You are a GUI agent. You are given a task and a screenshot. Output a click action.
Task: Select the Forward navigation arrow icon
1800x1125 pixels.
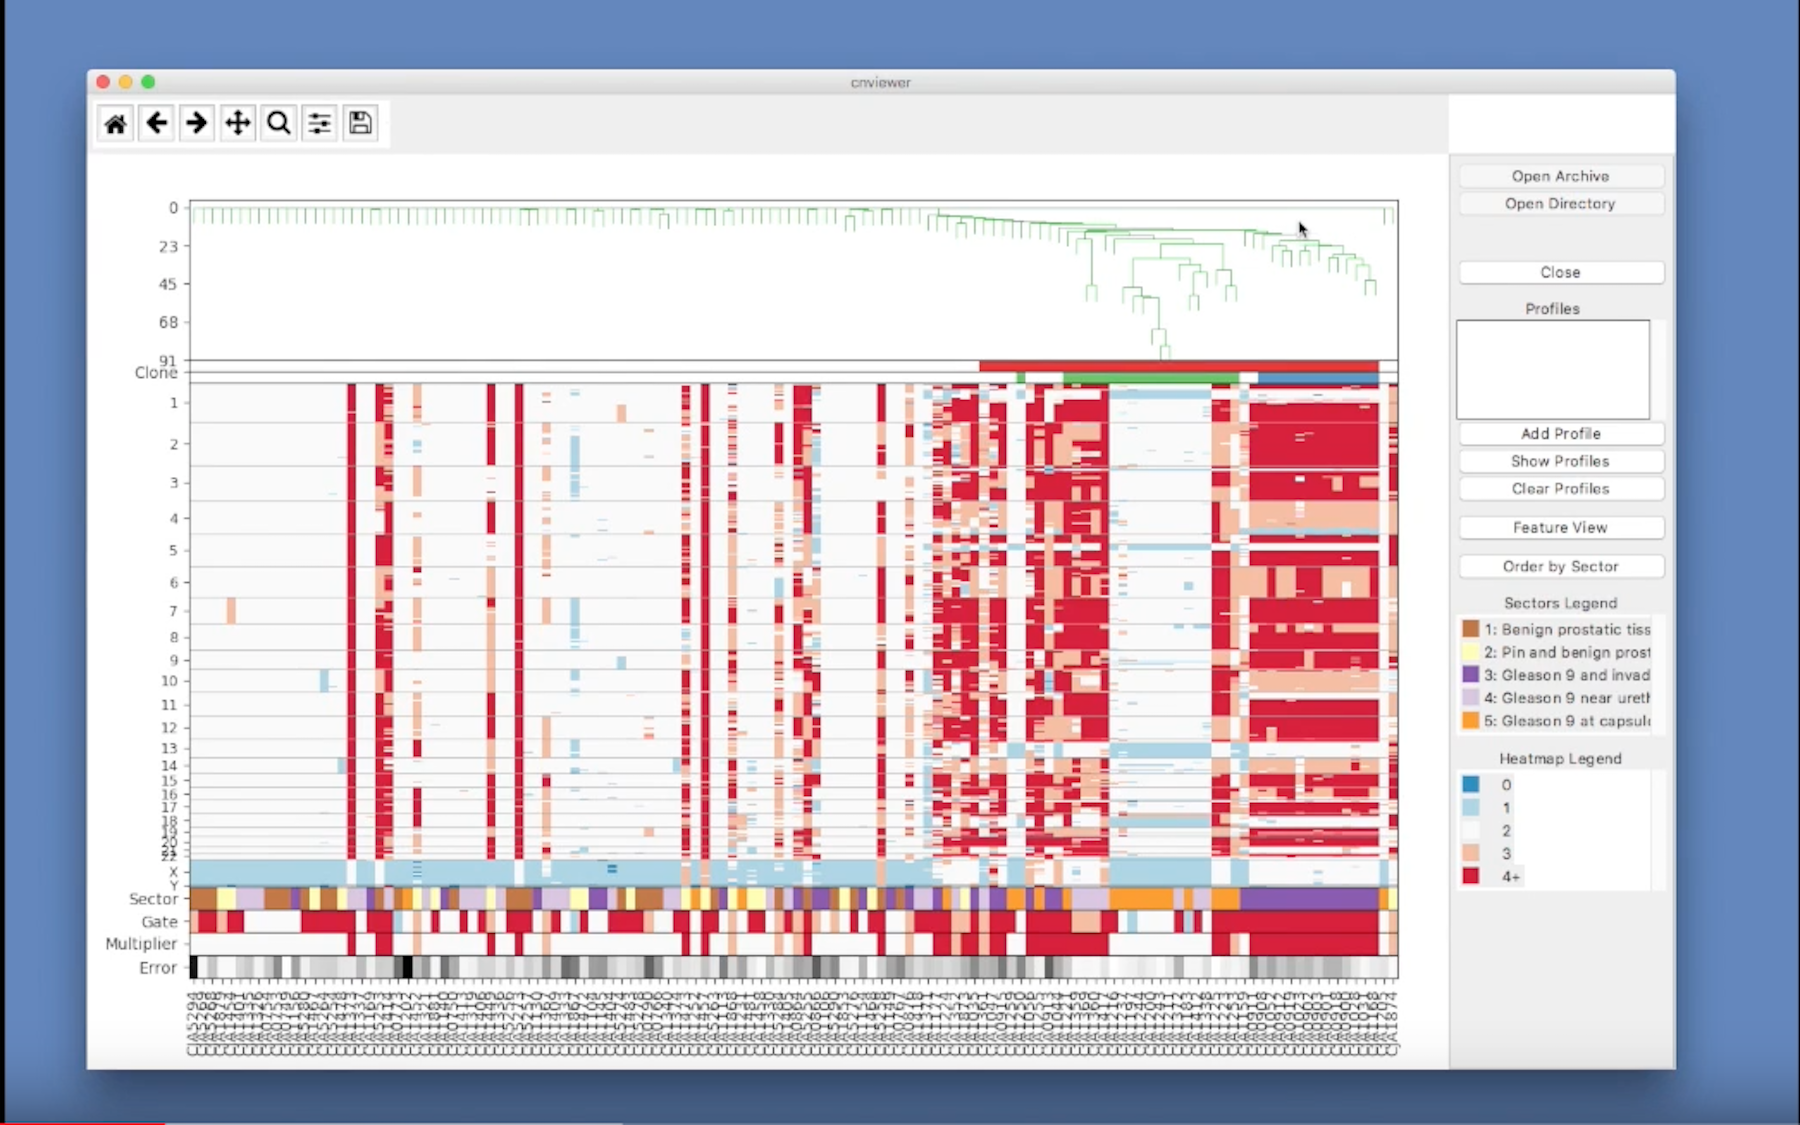(x=196, y=122)
